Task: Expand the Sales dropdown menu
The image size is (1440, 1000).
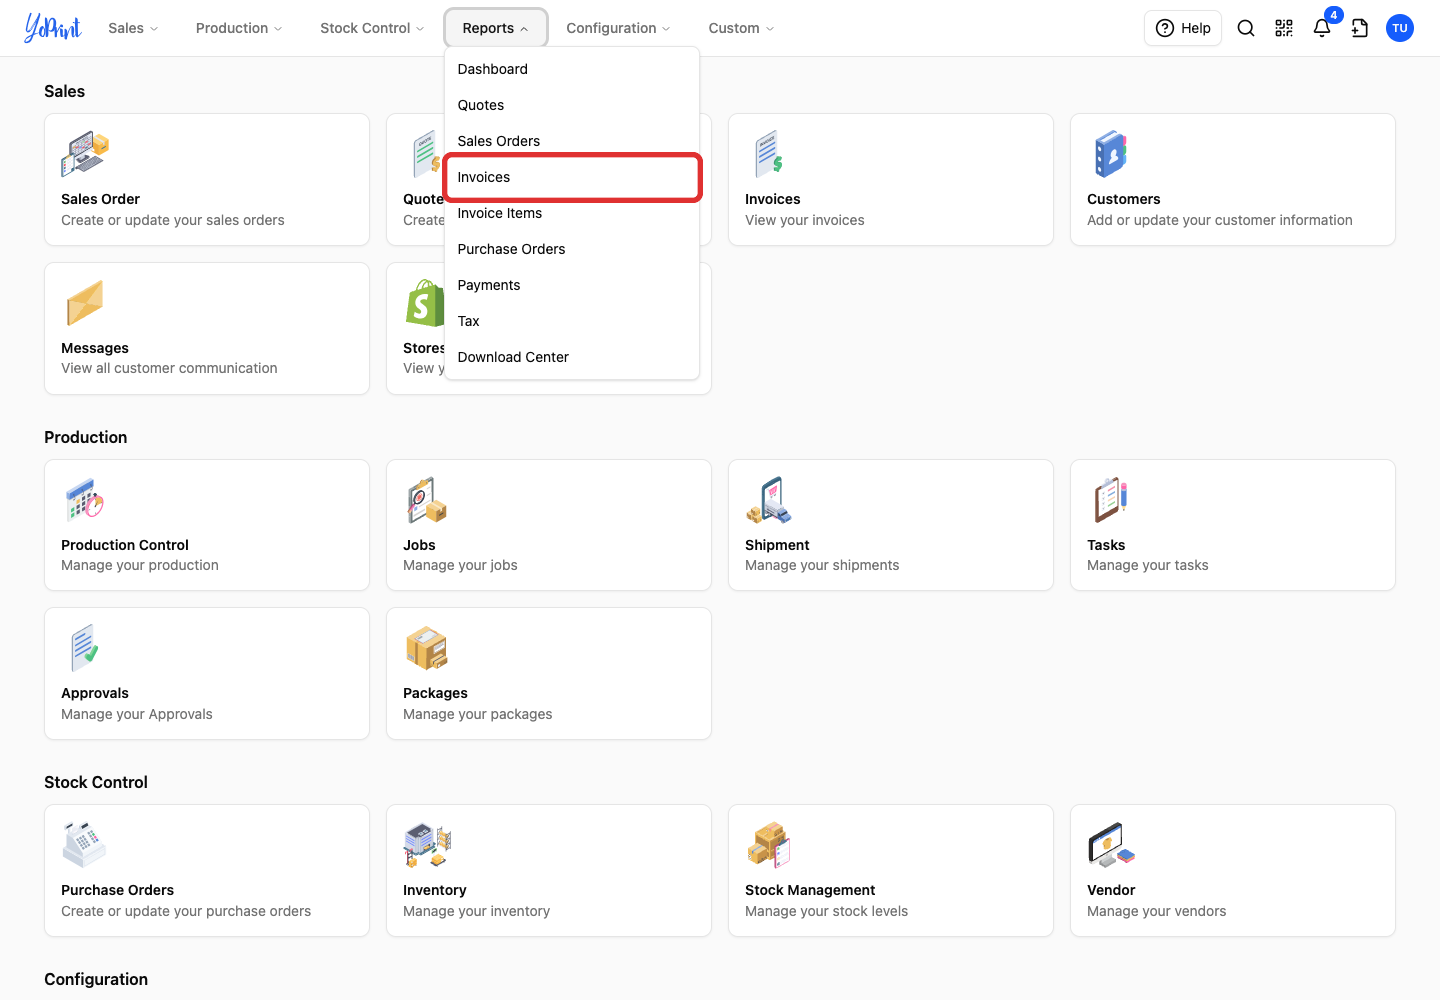Action: pos(133,28)
